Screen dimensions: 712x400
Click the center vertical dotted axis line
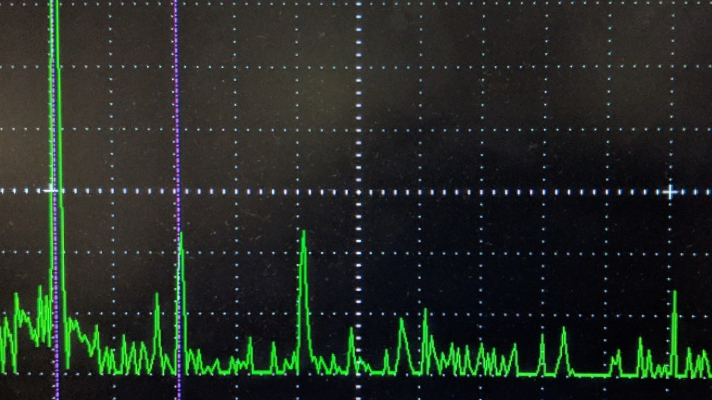click(360, 100)
